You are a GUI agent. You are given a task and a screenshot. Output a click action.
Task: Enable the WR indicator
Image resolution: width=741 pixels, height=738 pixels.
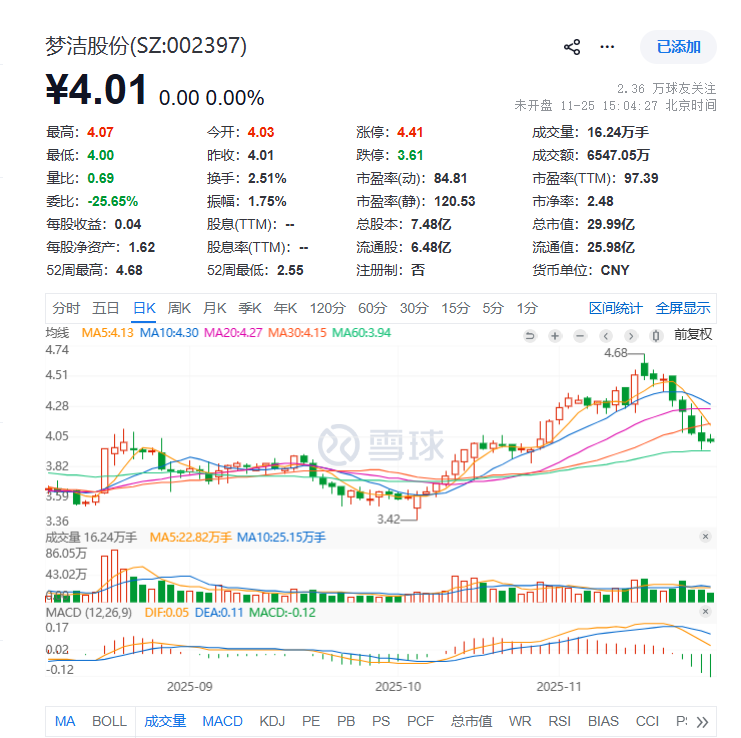(x=520, y=721)
